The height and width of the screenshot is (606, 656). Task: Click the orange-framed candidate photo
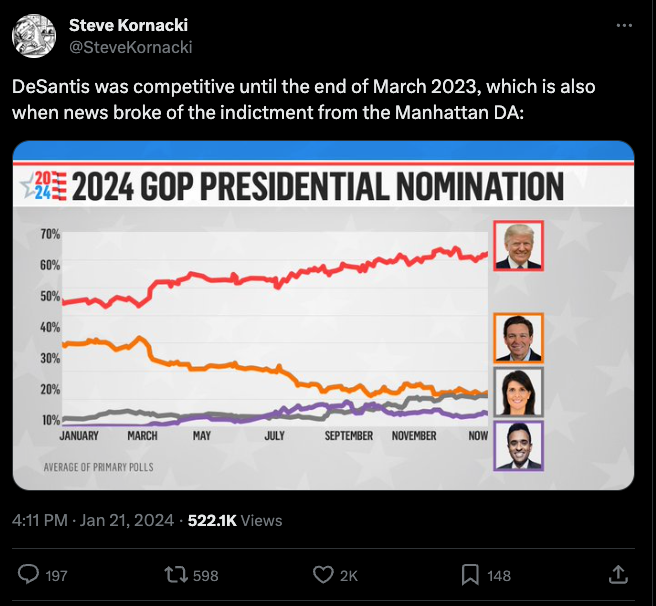point(518,338)
